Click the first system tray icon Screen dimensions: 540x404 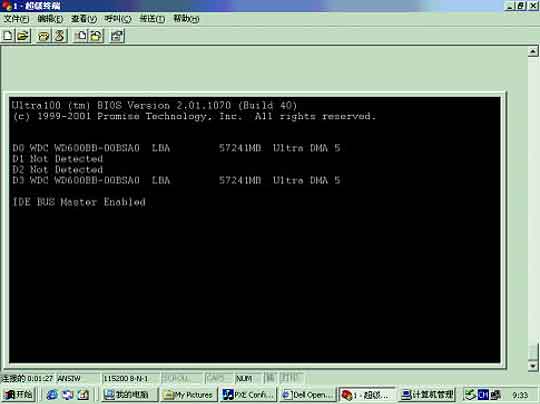coord(470,394)
